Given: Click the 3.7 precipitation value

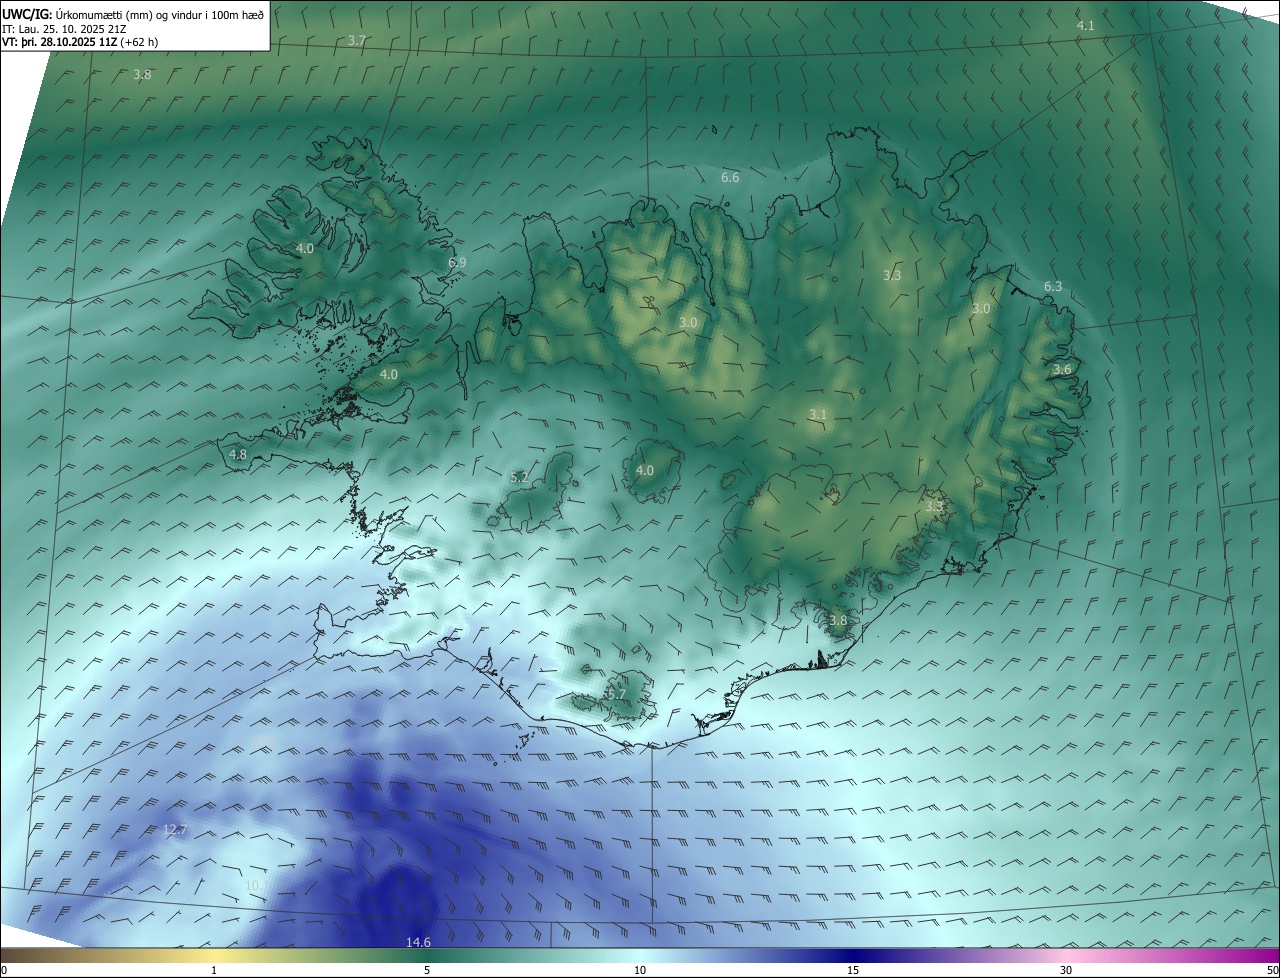Looking at the screenshot, I should (x=357, y=41).
